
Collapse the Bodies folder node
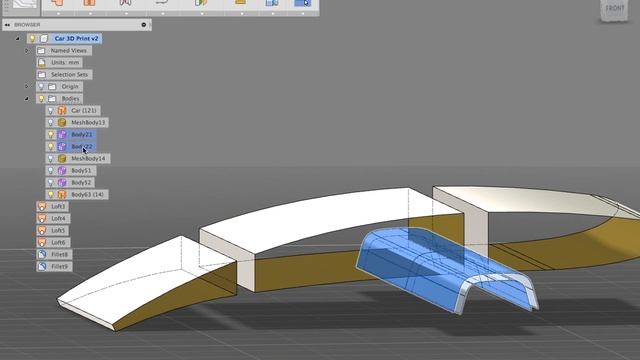coord(27,99)
